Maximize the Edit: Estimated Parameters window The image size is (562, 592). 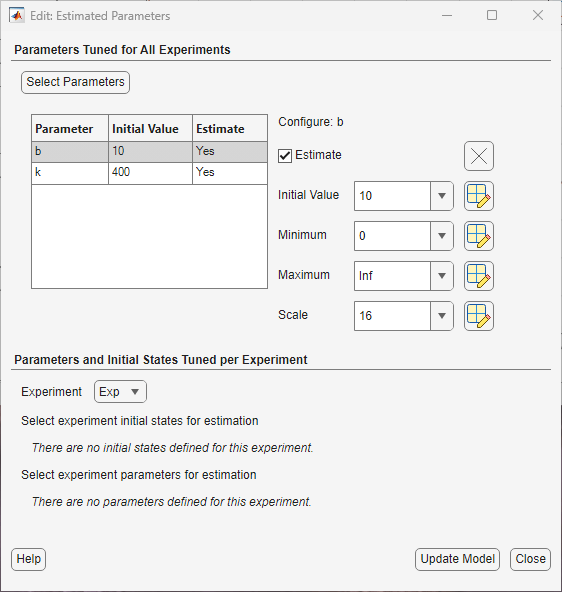pyautogui.click(x=492, y=15)
